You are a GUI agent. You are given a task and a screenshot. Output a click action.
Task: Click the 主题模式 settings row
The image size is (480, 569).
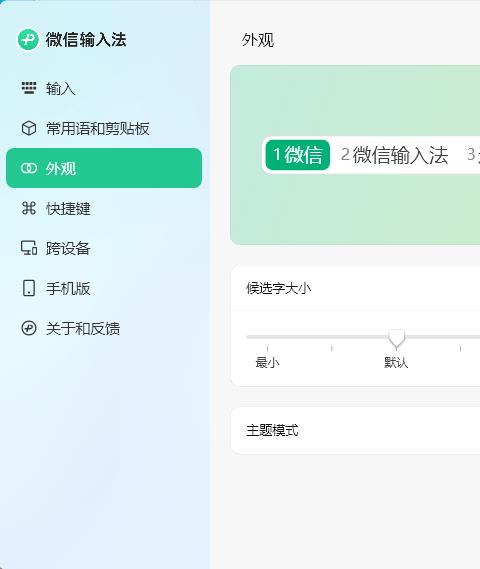[x=355, y=430]
